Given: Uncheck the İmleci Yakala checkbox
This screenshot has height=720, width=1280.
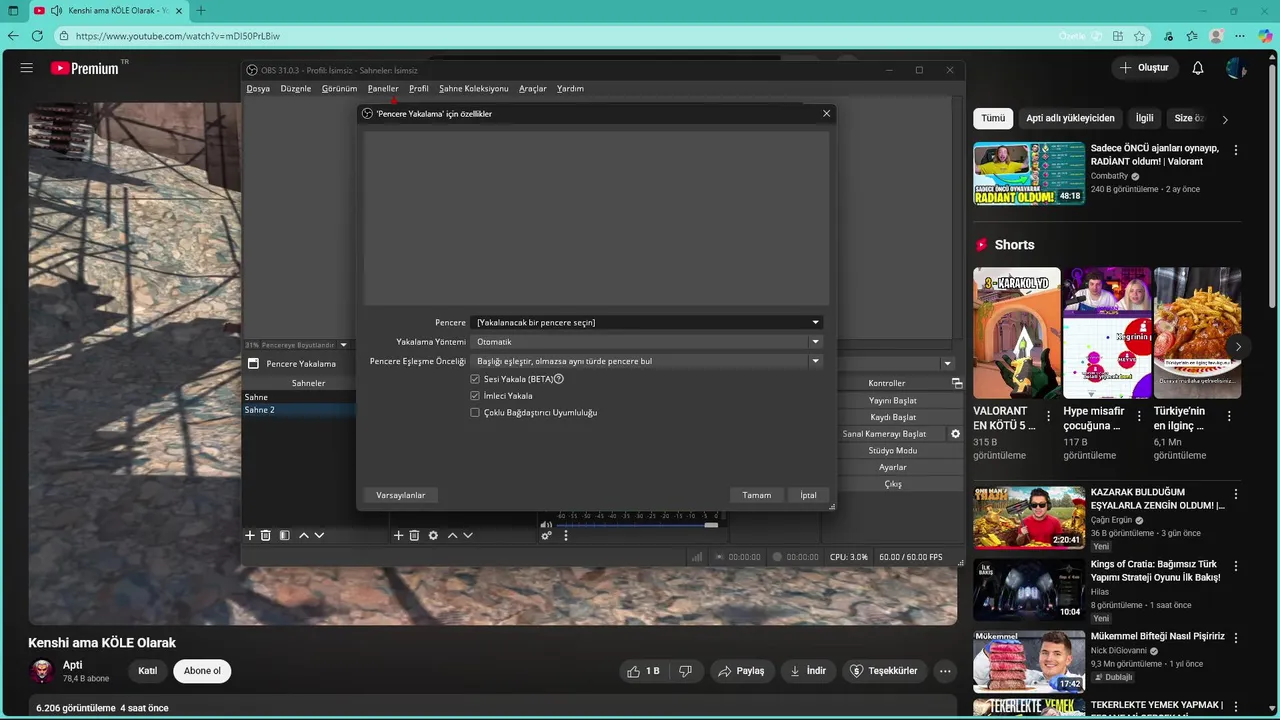Looking at the screenshot, I should click(x=475, y=396).
